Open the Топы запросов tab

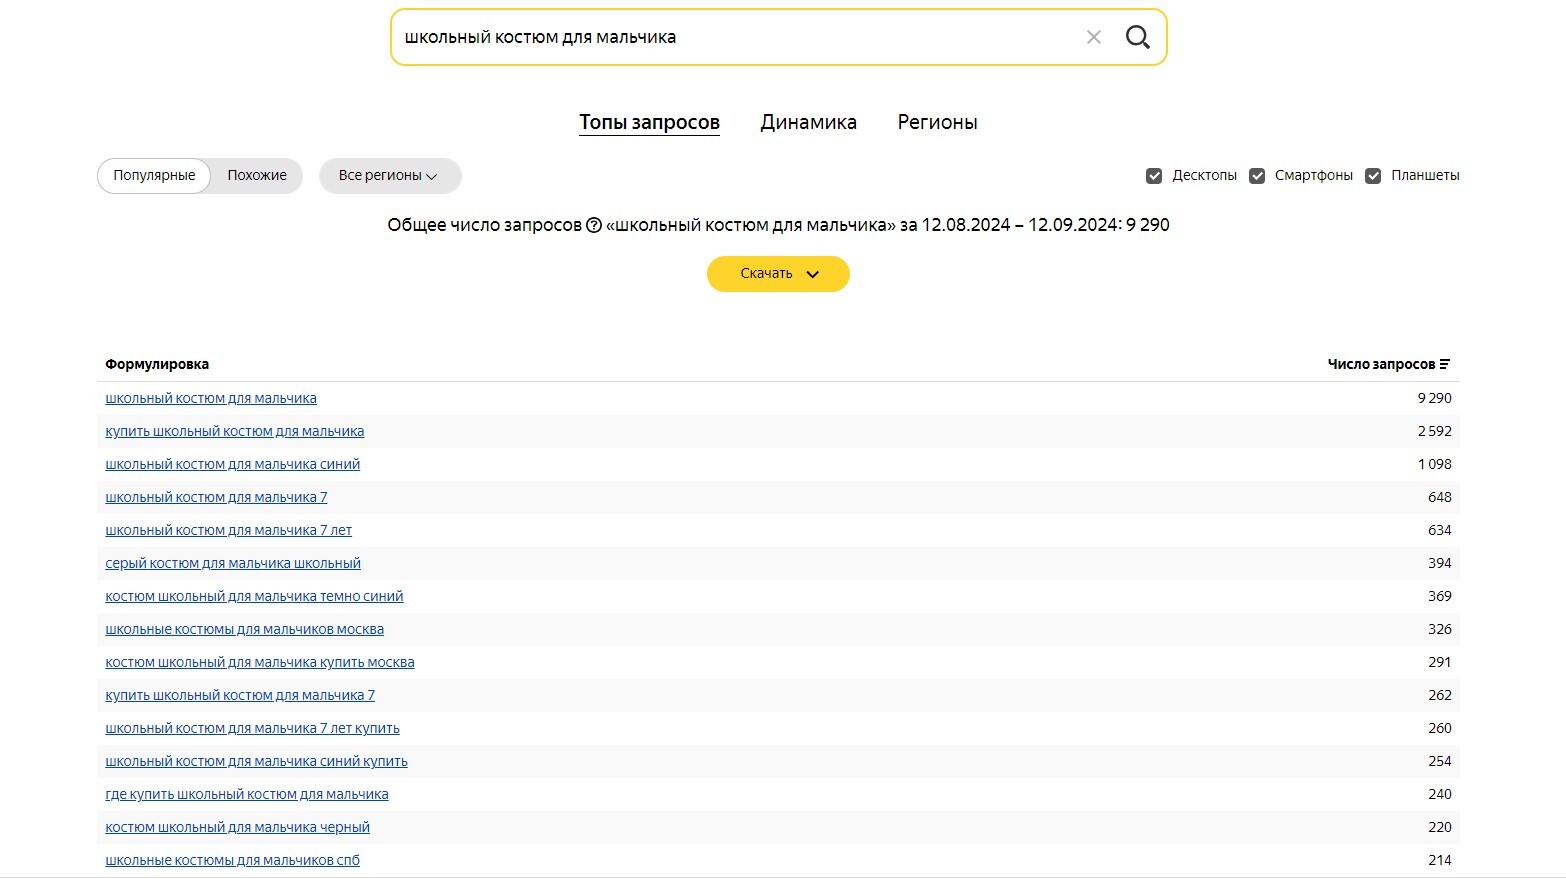[649, 122]
